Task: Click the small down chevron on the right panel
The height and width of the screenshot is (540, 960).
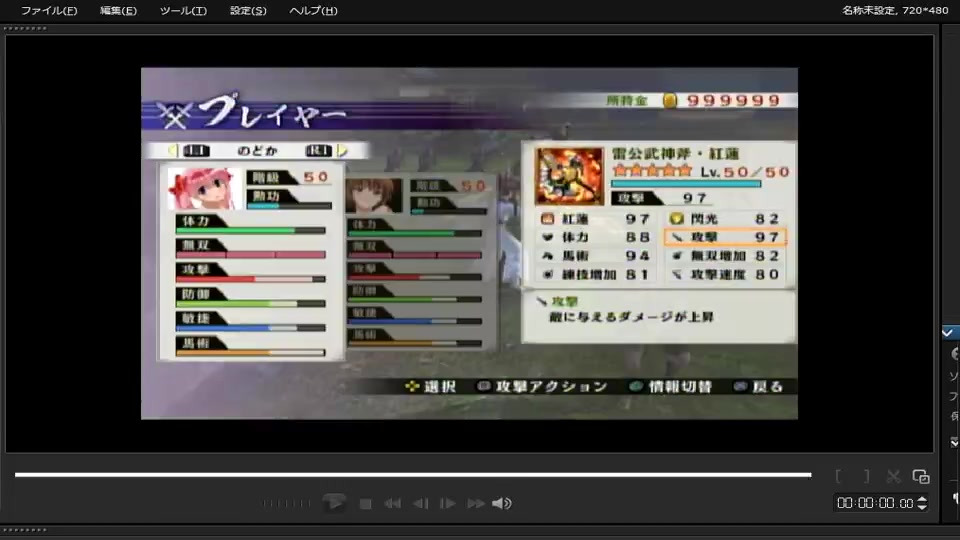Action: coord(954,442)
